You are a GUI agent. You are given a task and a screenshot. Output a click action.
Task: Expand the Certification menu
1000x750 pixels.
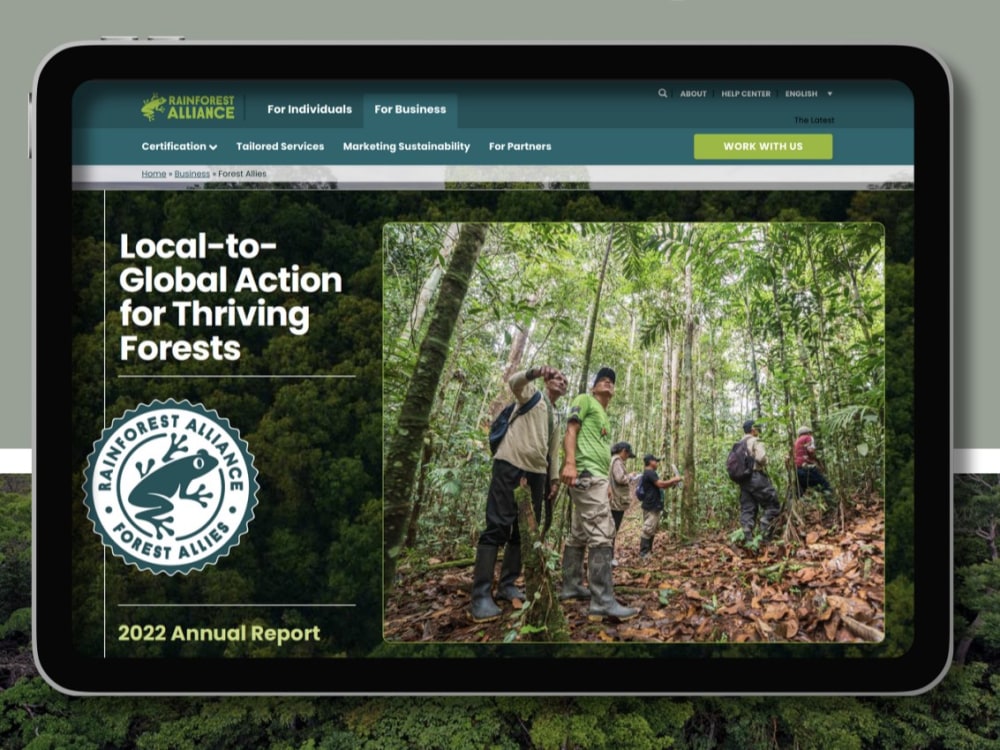coord(179,146)
